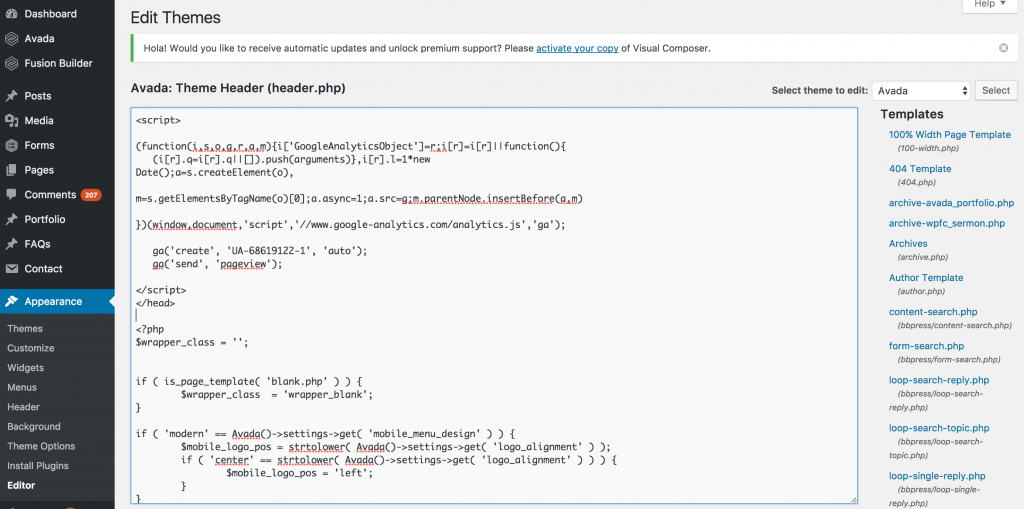Click the Comments speech bubble icon

(x=11, y=195)
